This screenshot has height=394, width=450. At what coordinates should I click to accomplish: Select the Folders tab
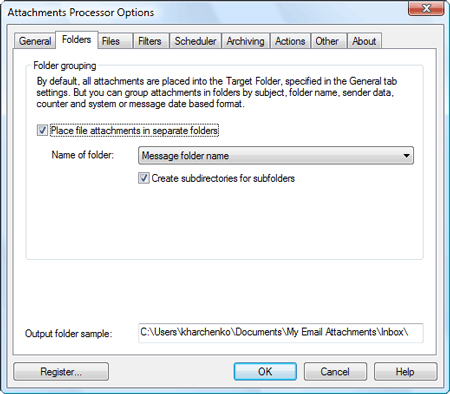coord(76,40)
